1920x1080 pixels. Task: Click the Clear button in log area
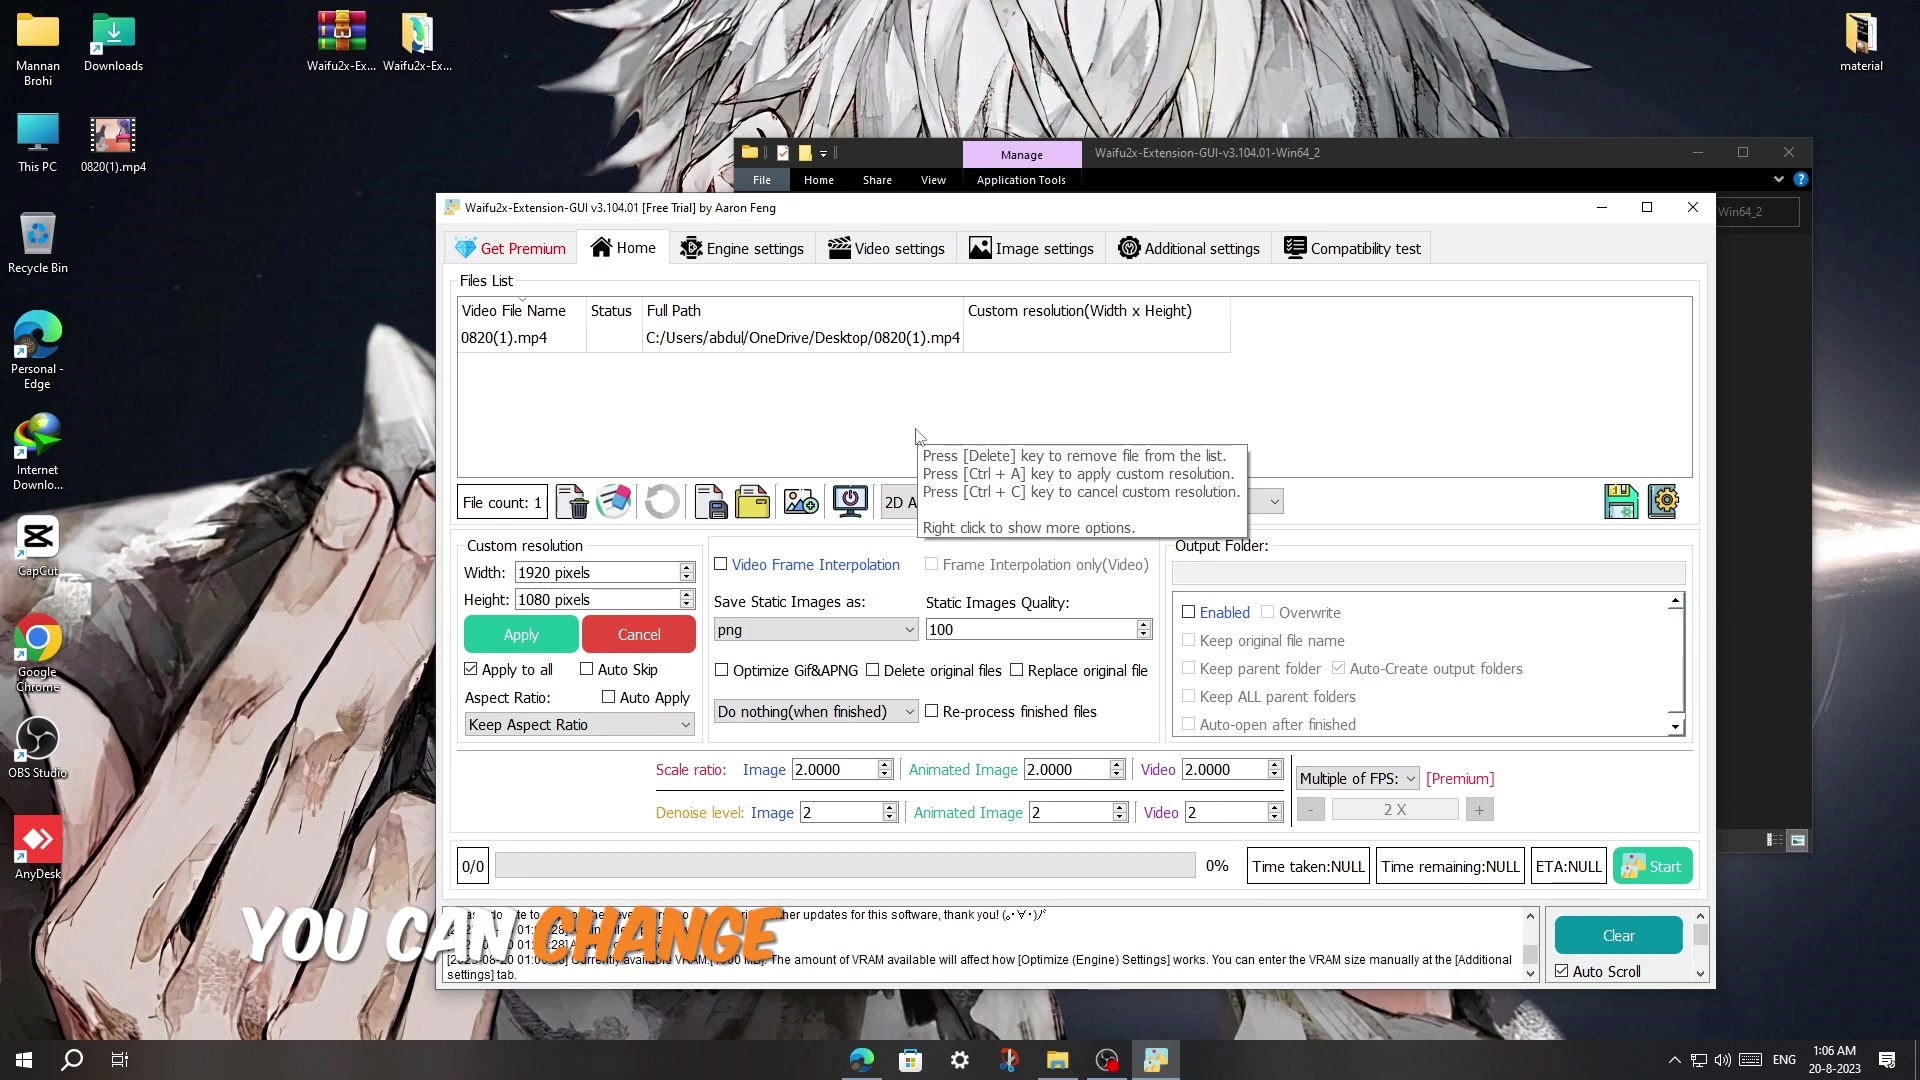coord(1617,935)
